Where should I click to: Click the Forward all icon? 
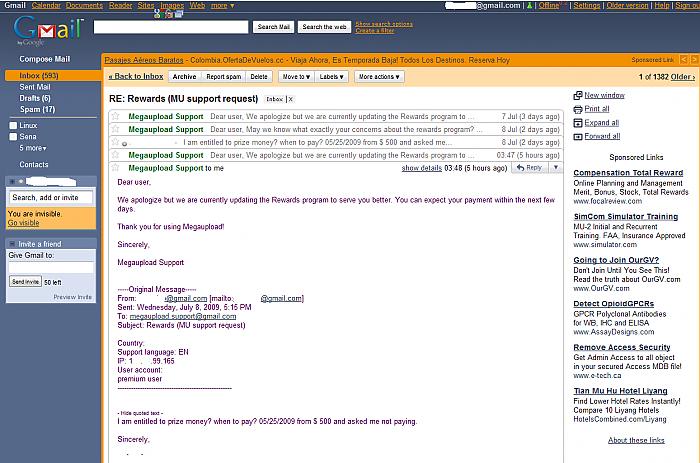click(578, 136)
